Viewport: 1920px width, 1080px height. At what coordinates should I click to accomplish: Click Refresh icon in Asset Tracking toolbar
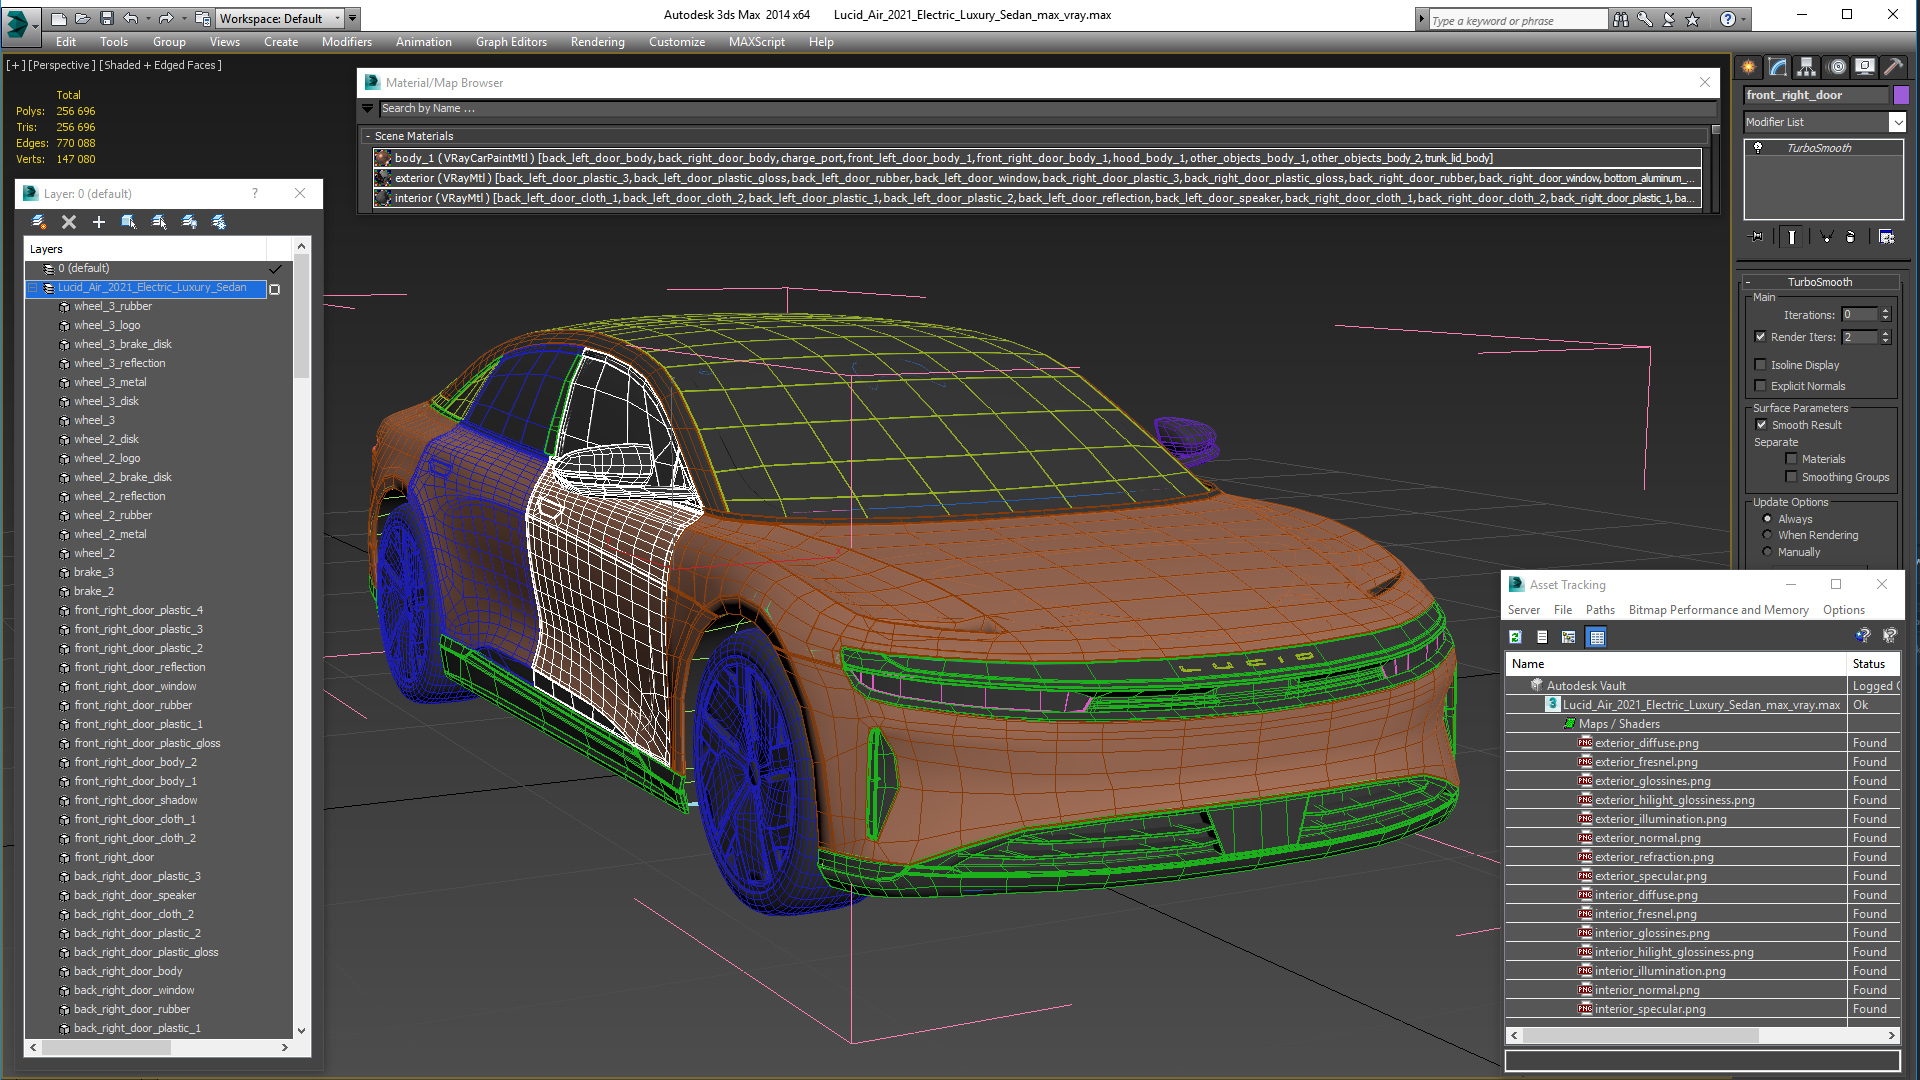pyautogui.click(x=1516, y=637)
